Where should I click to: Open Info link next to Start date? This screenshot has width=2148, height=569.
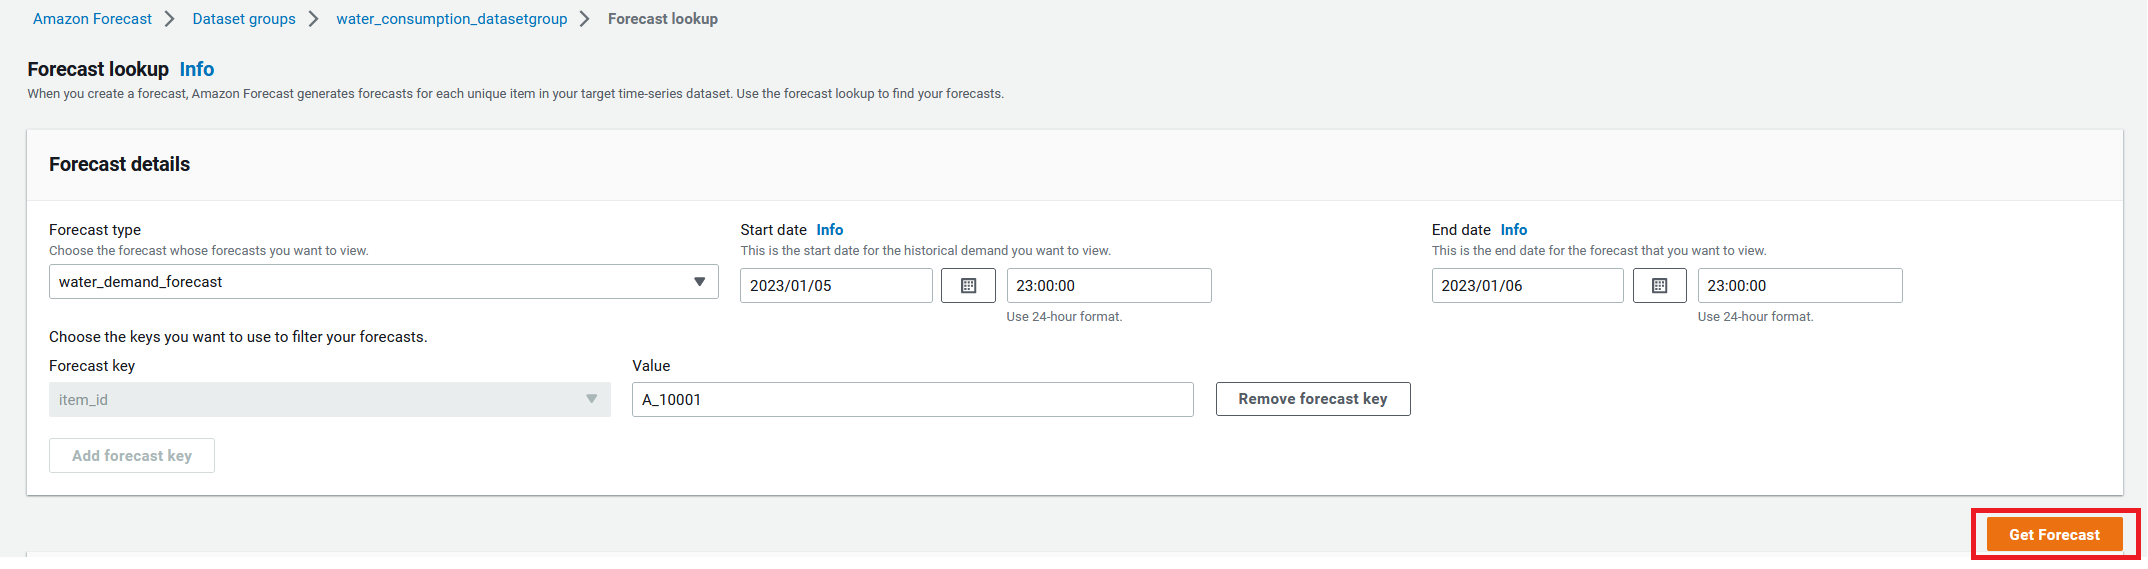click(x=830, y=230)
